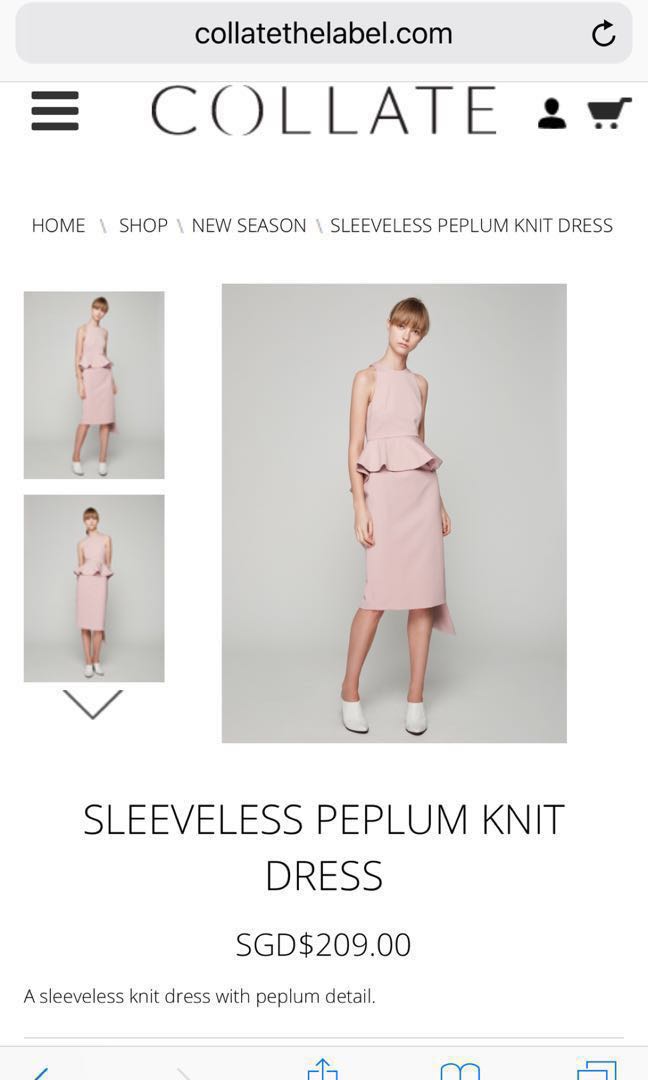Expand more thumbnails with down chevron
This screenshot has width=648, height=1080.
click(93, 704)
